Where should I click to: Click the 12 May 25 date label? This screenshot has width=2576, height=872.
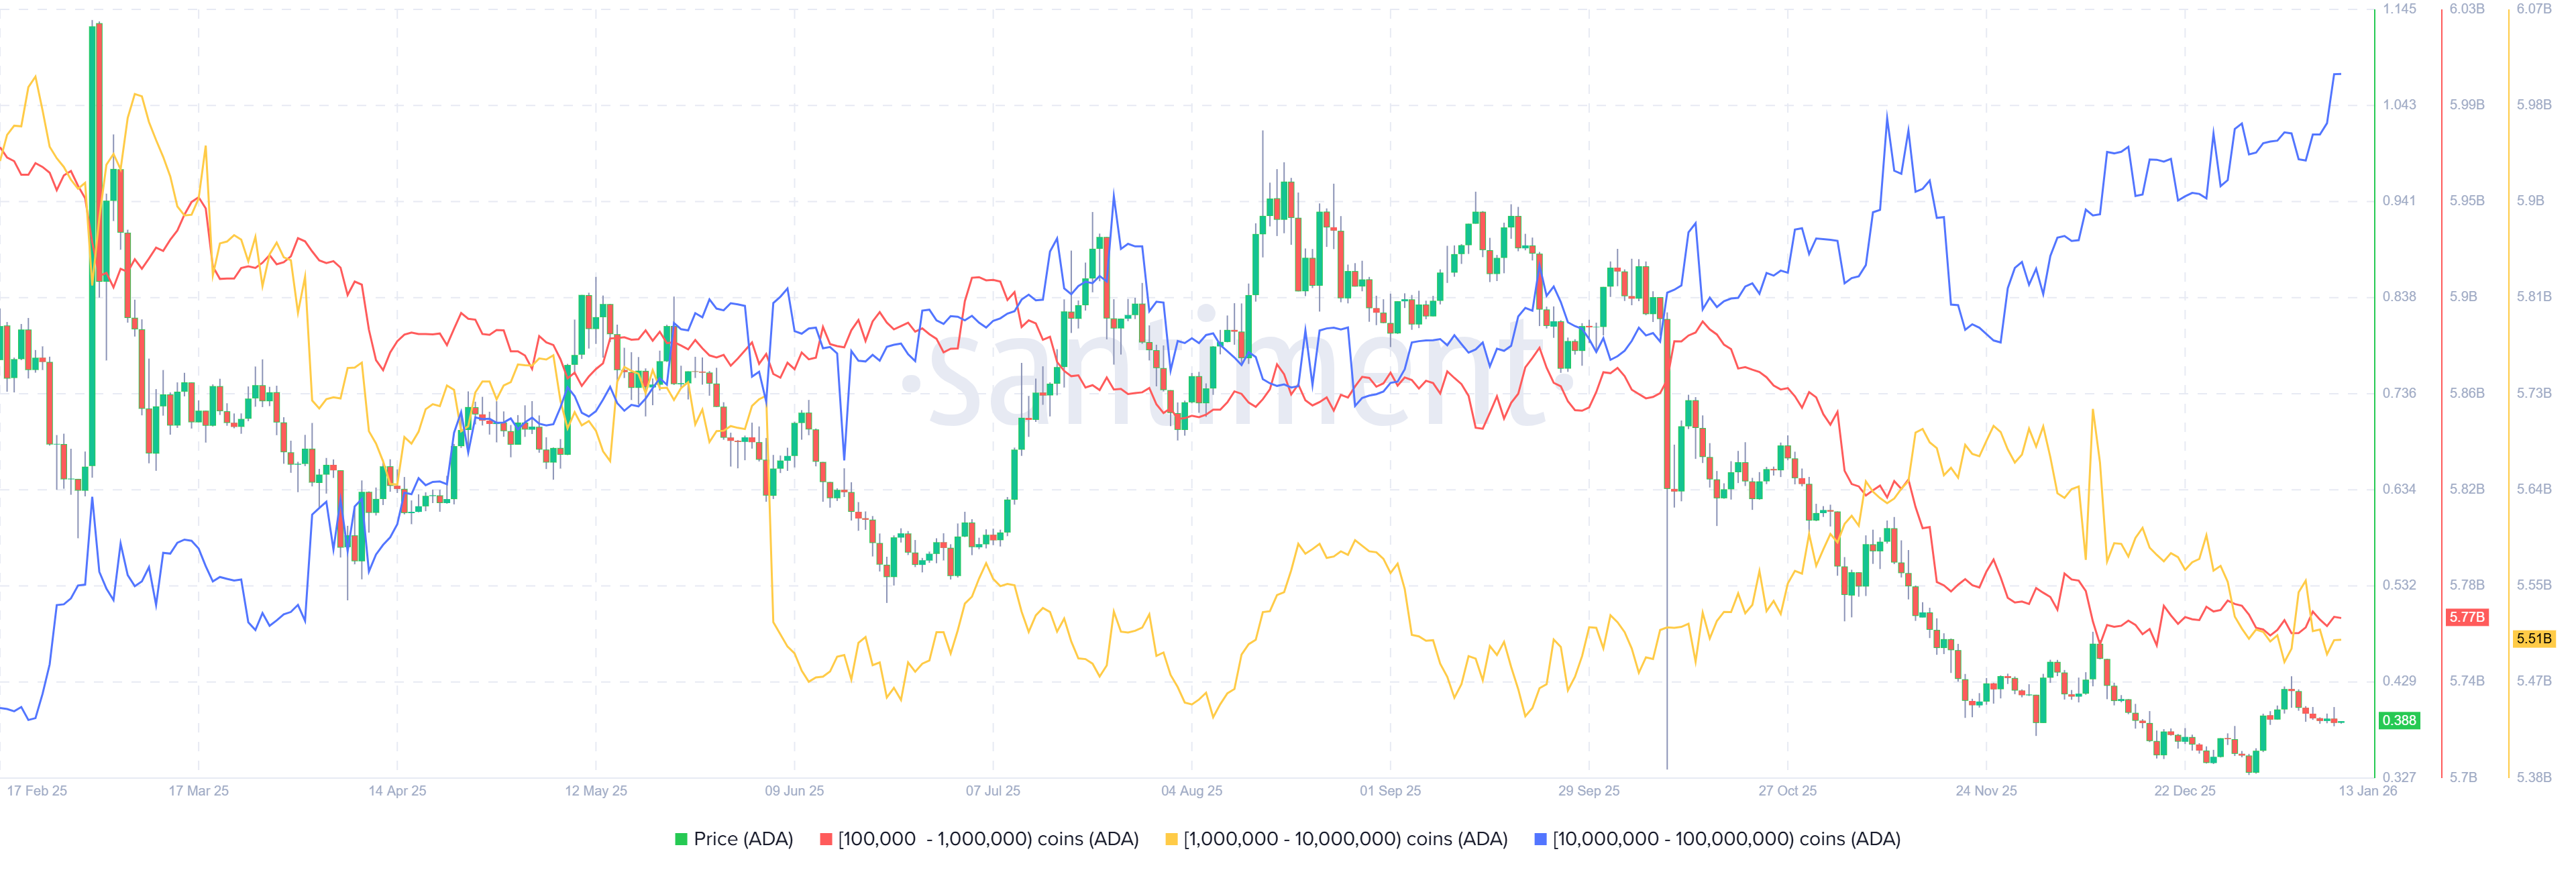[x=596, y=790]
